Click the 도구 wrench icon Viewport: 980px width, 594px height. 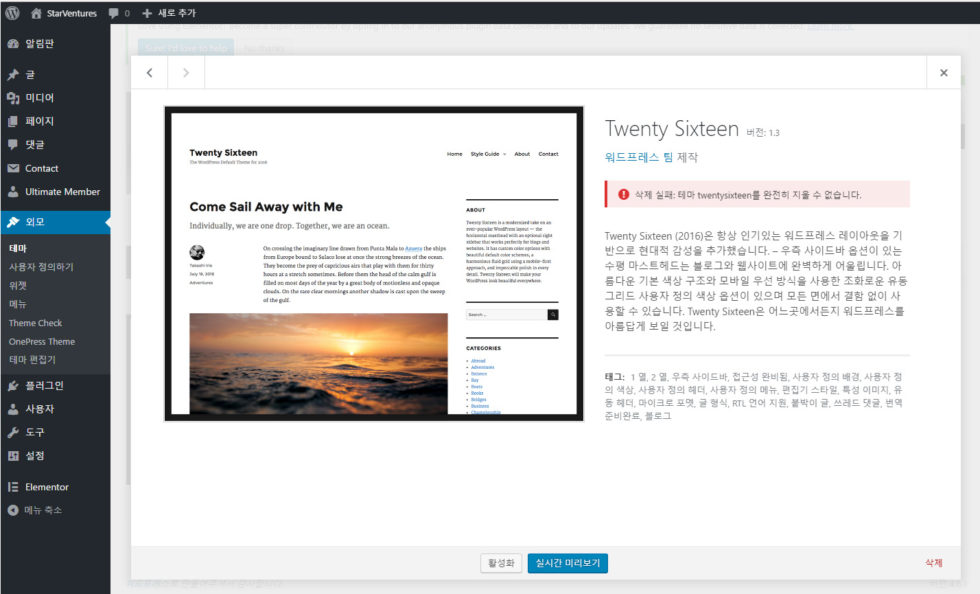[13, 432]
